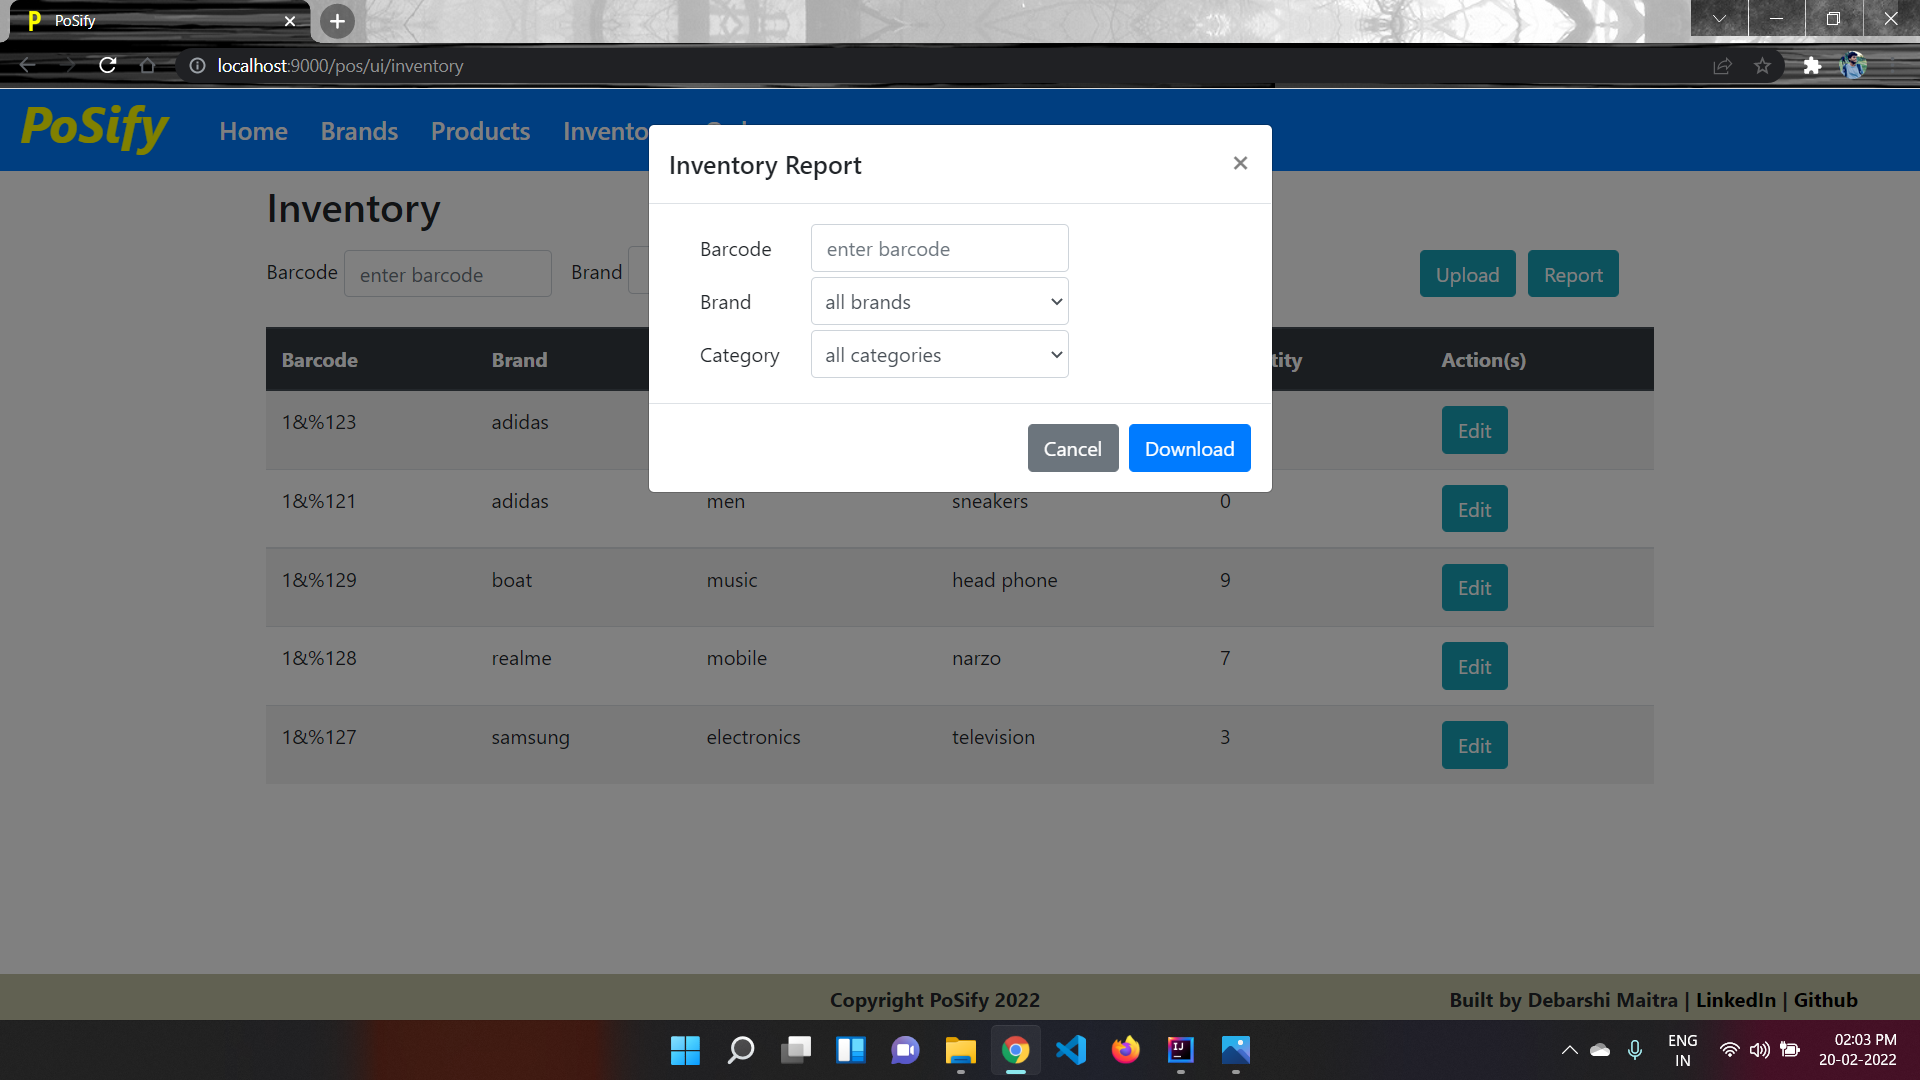The width and height of the screenshot is (1920, 1080).
Task: Open the browser extensions puzzle icon
Action: pyautogui.click(x=1811, y=66)
